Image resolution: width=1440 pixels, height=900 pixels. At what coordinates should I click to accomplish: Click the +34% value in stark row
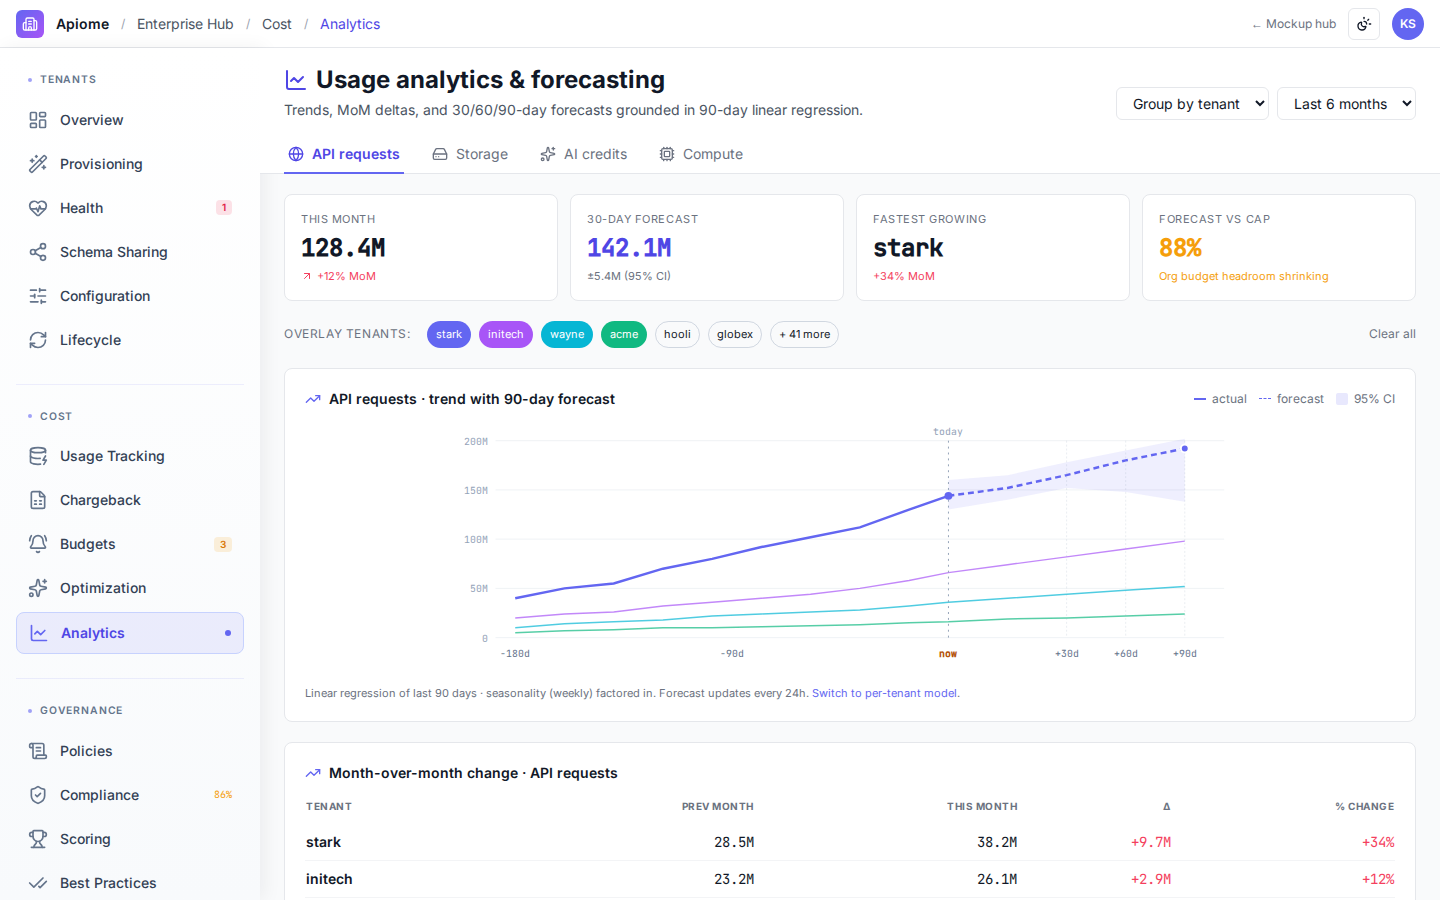pos(1378,842)
